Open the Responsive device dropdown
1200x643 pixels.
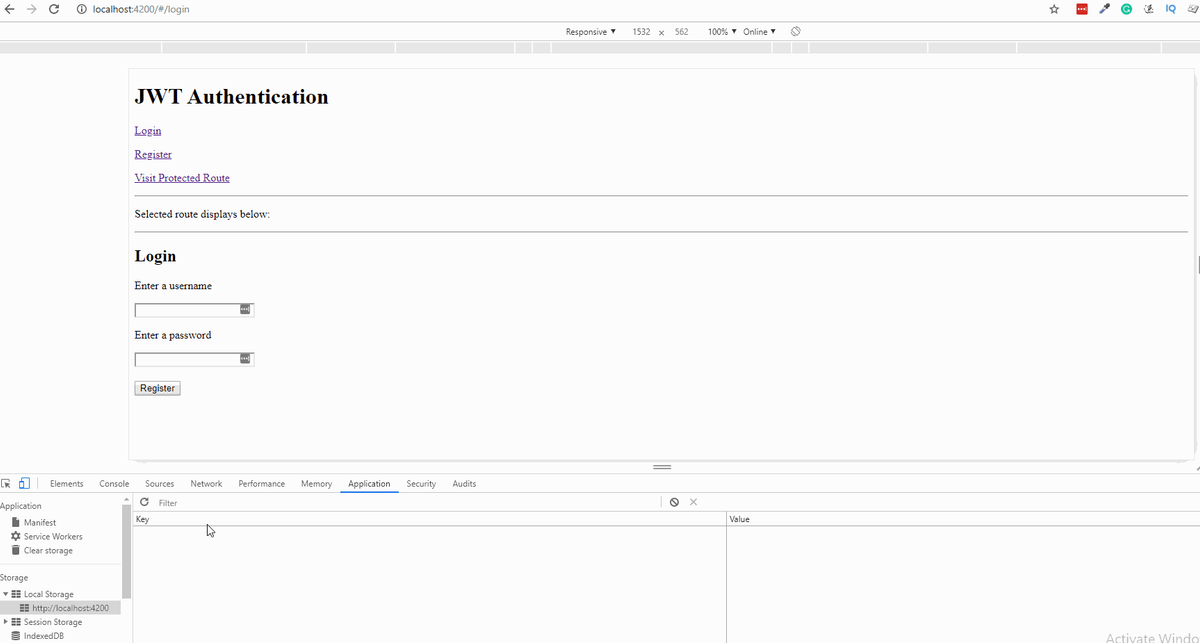pos(590,31)
